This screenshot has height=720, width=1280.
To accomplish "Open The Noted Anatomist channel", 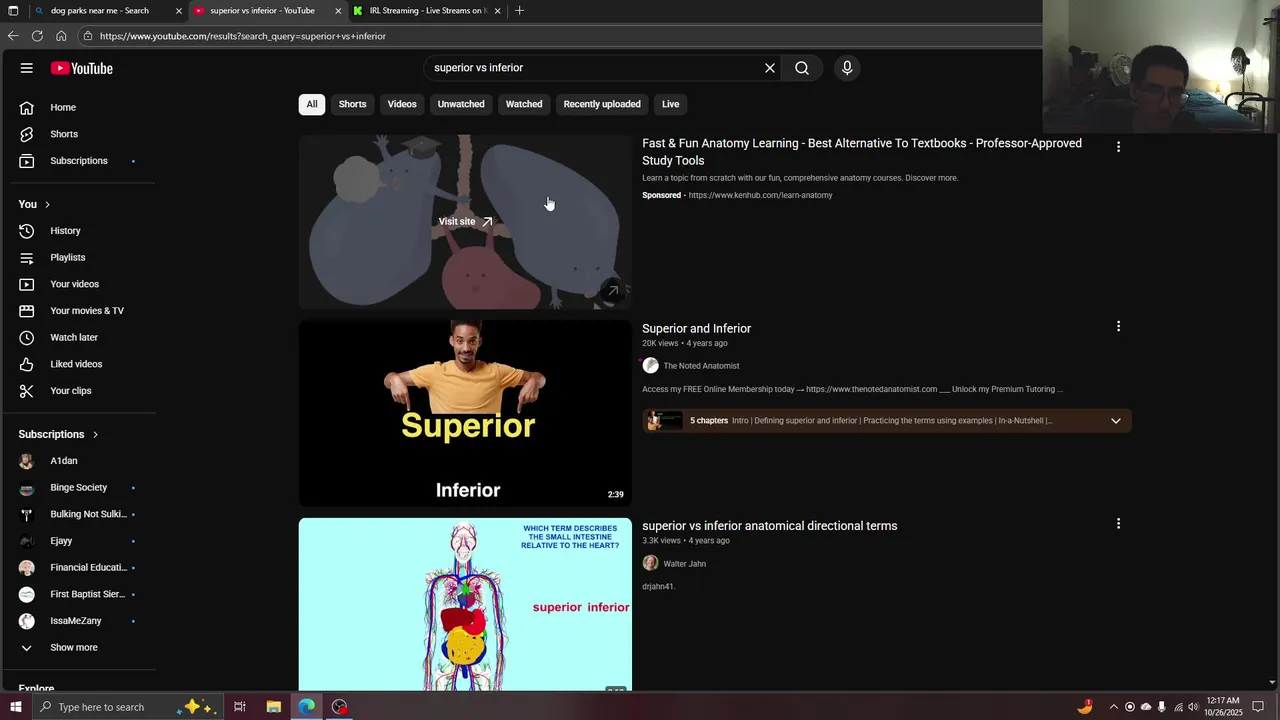I will (701, 366).
